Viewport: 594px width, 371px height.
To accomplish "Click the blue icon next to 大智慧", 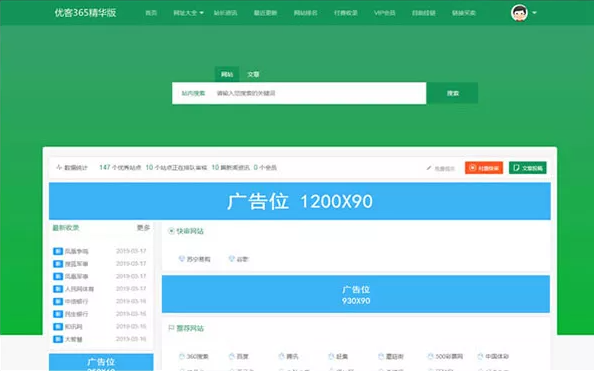I will tap(58, 339).
